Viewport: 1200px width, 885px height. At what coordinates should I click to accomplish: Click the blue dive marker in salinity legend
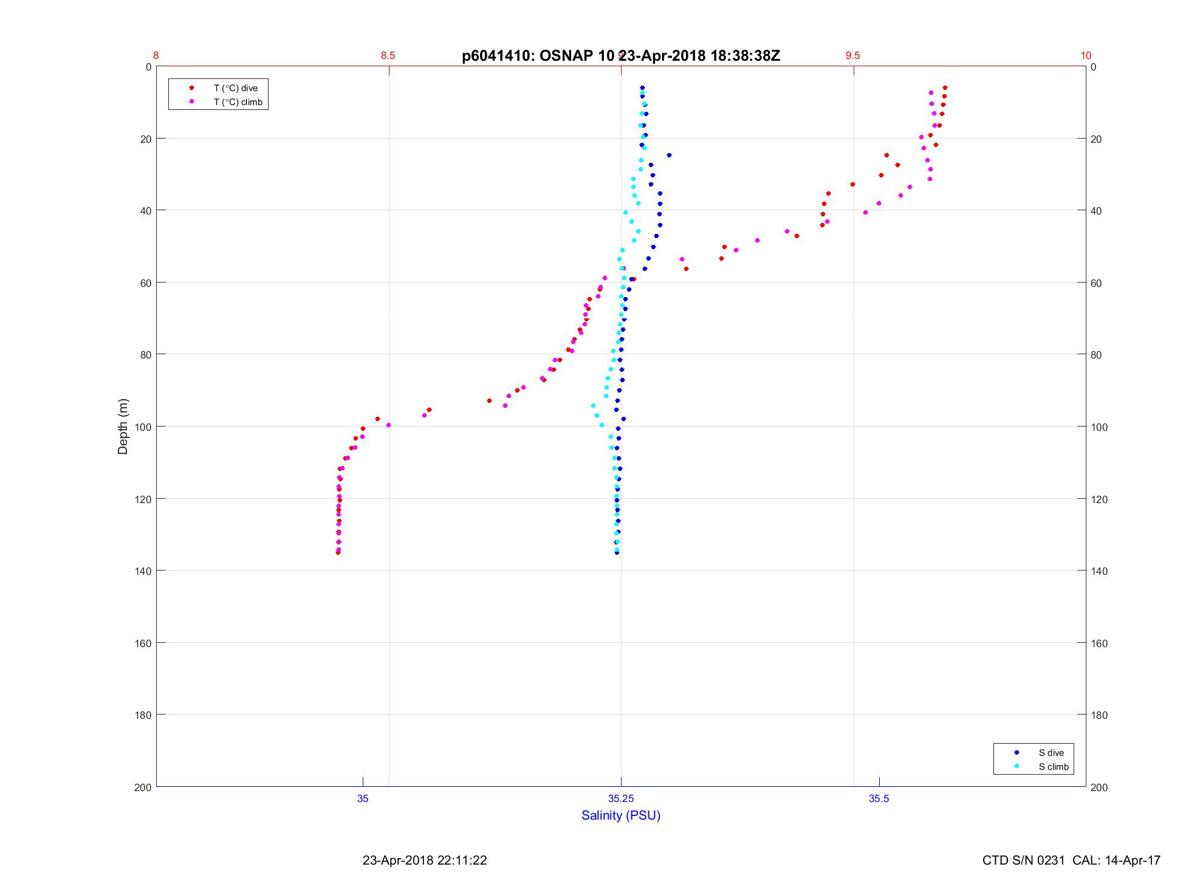tap(1017, 752)
